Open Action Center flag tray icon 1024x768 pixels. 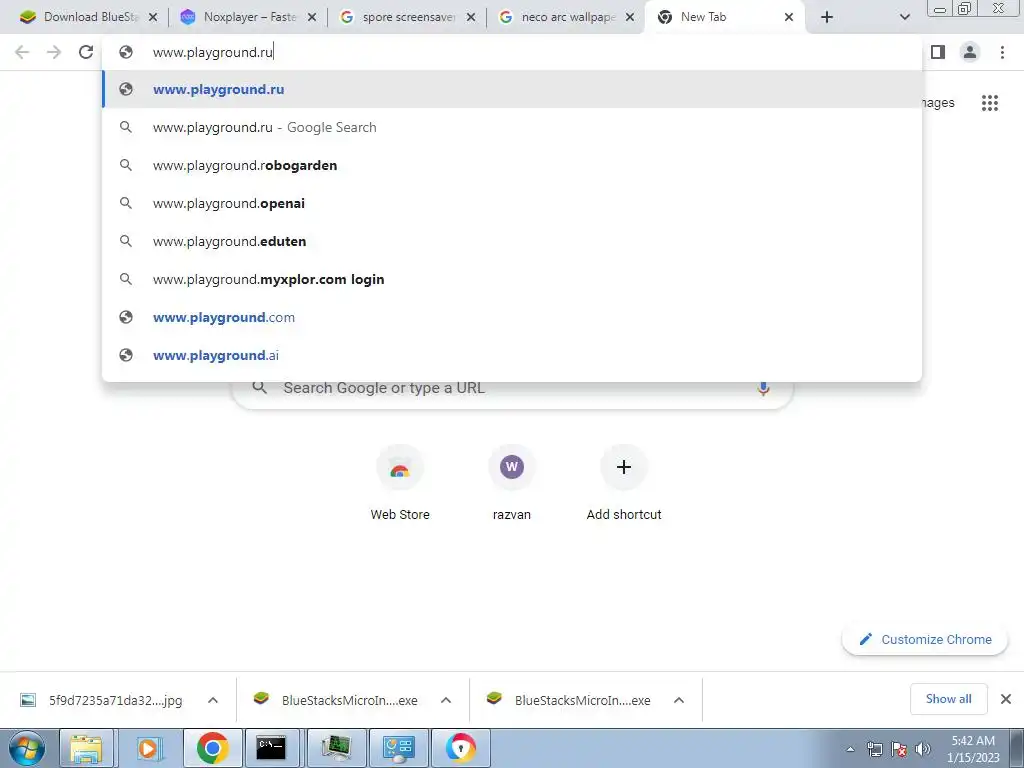coord(899,749)
